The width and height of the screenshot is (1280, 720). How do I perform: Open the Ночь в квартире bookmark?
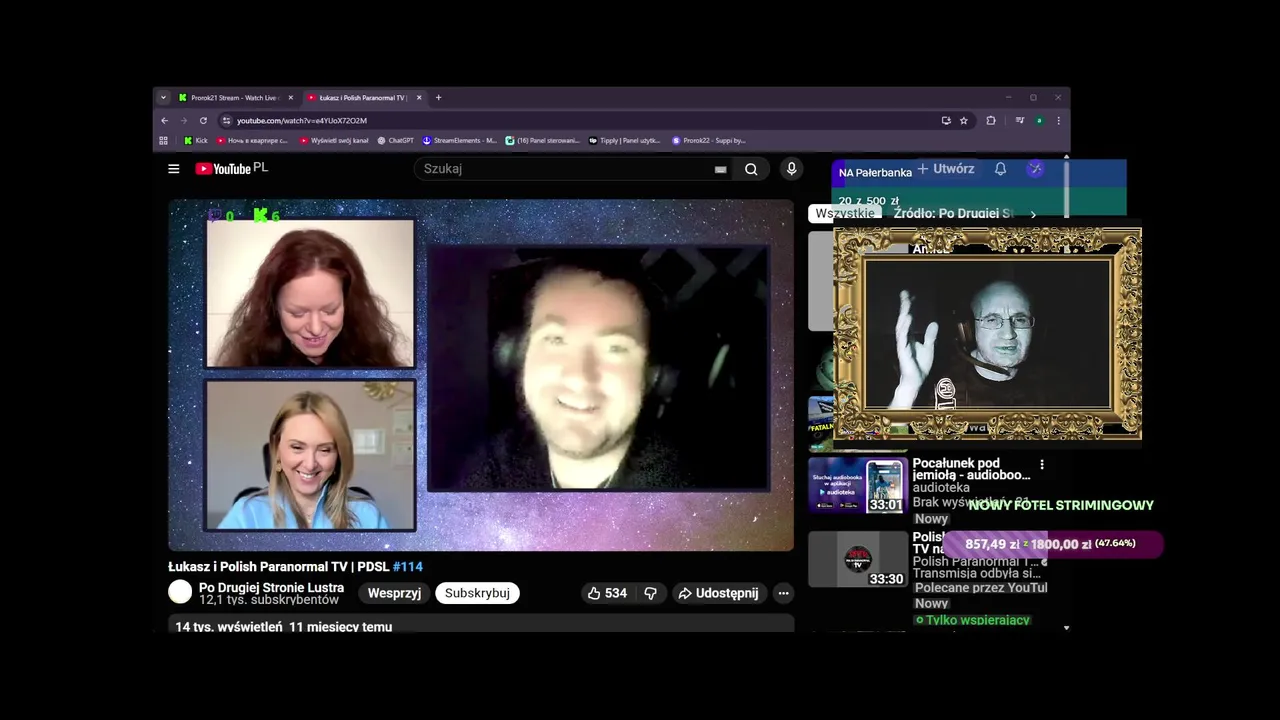[252, 141]
